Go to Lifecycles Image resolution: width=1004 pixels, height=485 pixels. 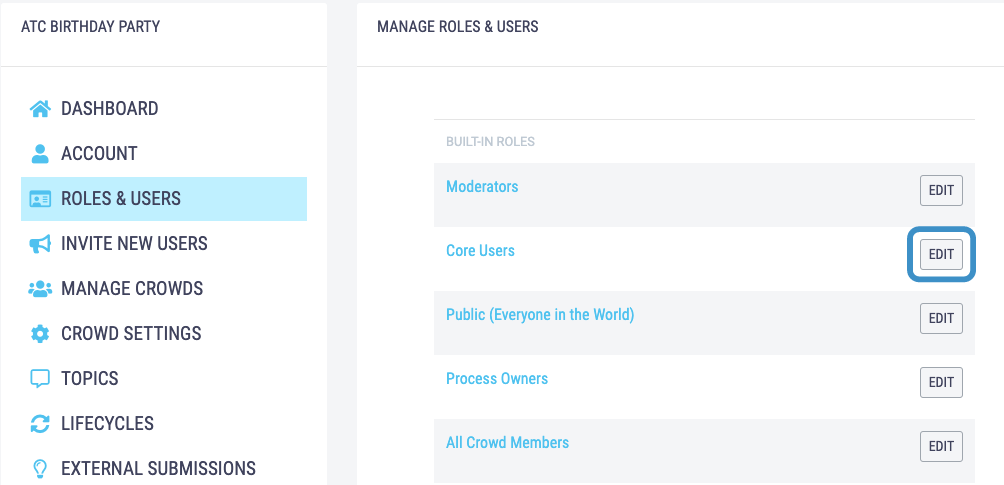coord(108,423)
